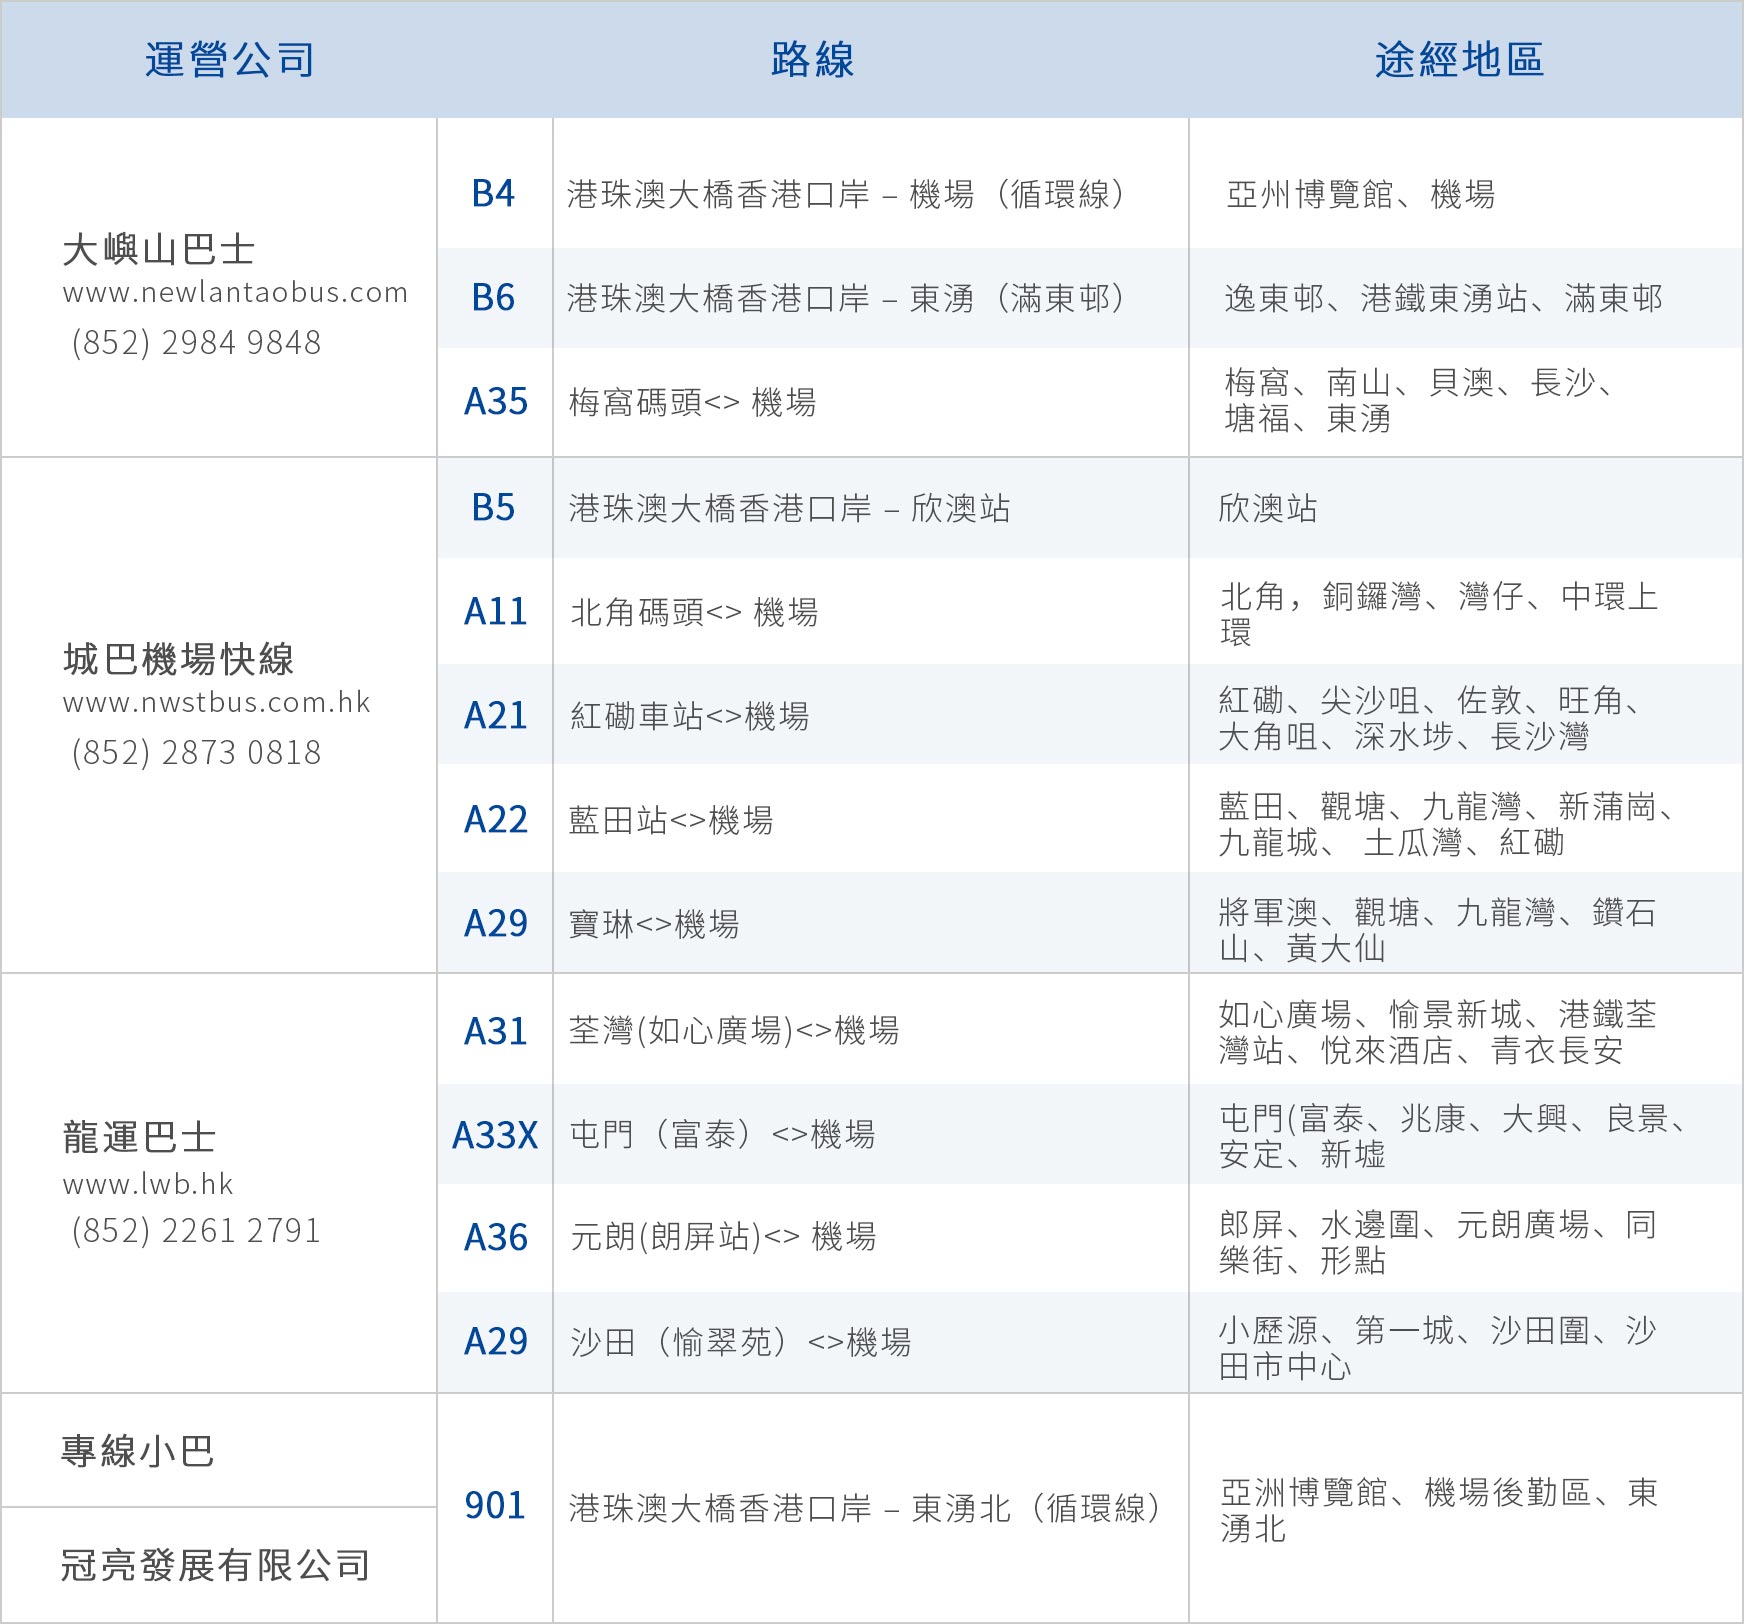Click route code B5
This screenshot has height=1624, width=1744.
(493, 508)
